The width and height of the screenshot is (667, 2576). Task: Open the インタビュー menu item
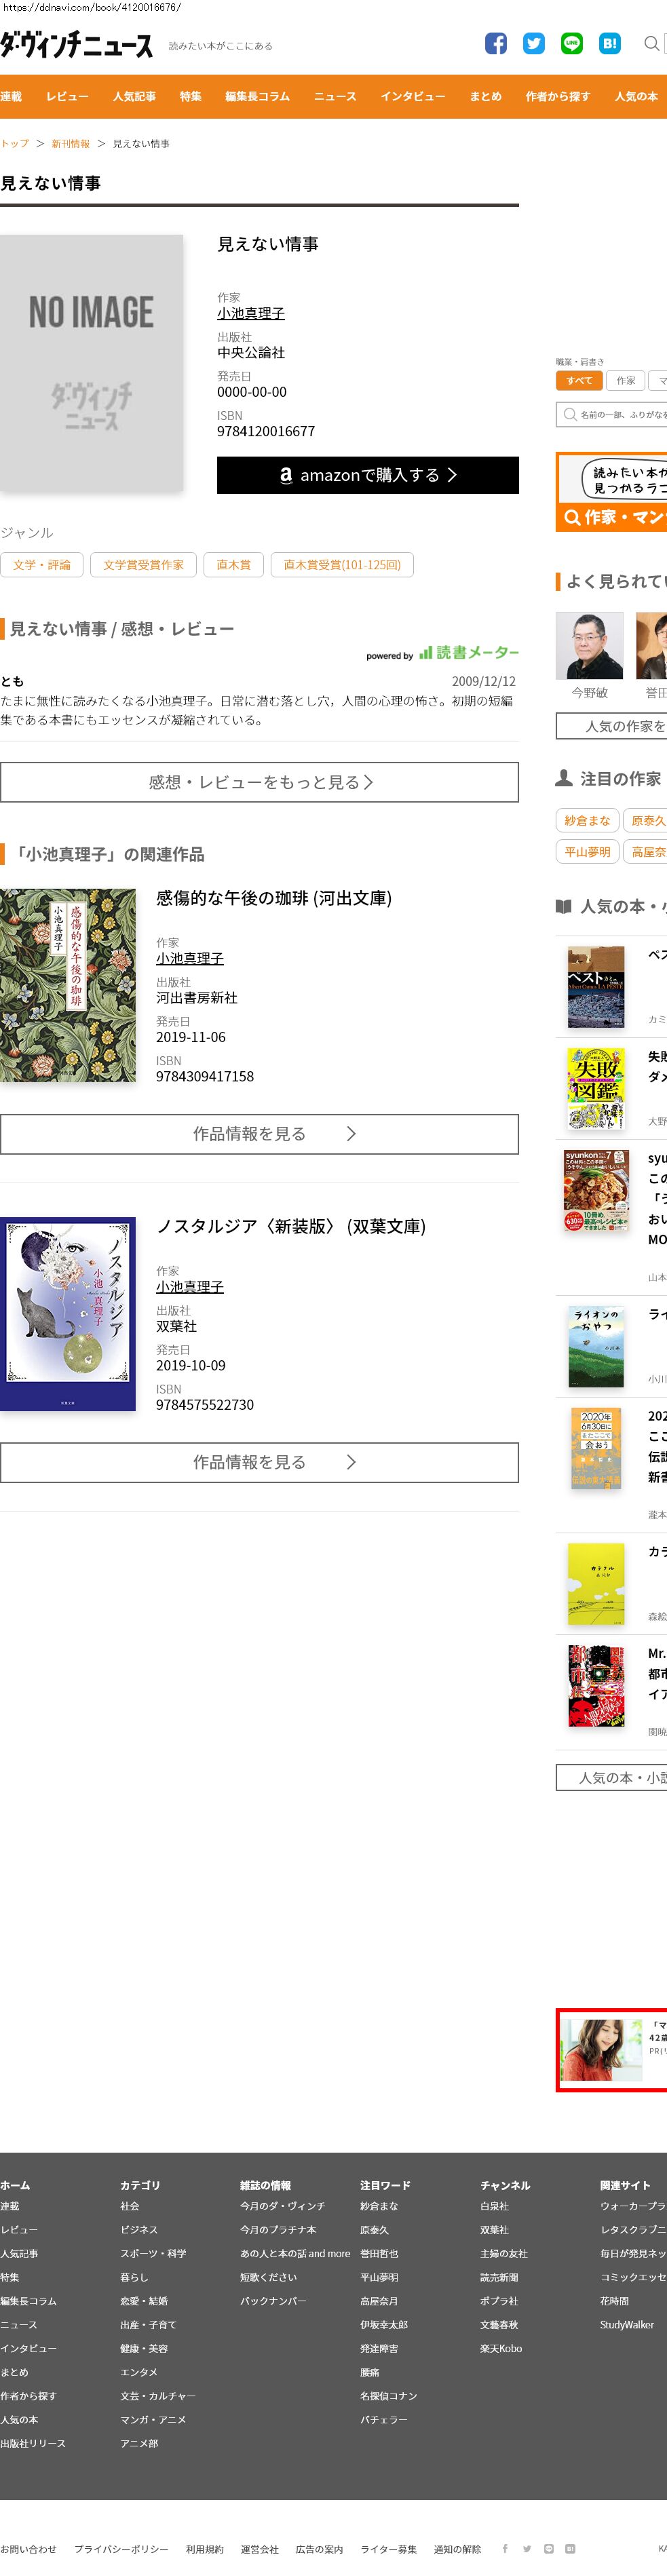(x=413, y=96)
